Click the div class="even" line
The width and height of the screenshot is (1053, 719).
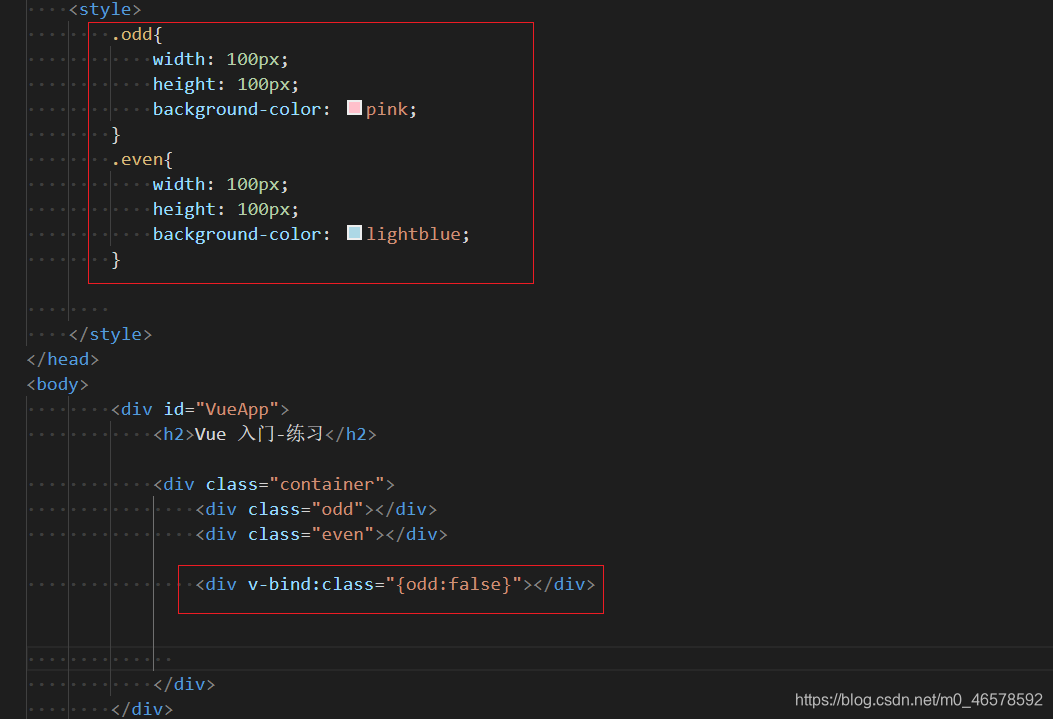322,534
